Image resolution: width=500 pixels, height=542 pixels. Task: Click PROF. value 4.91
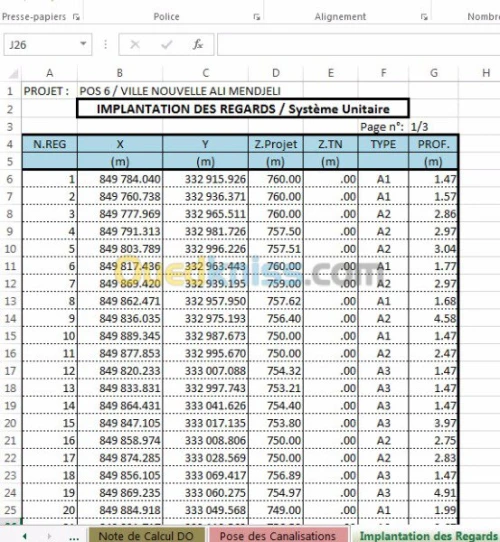coord(434,493)
